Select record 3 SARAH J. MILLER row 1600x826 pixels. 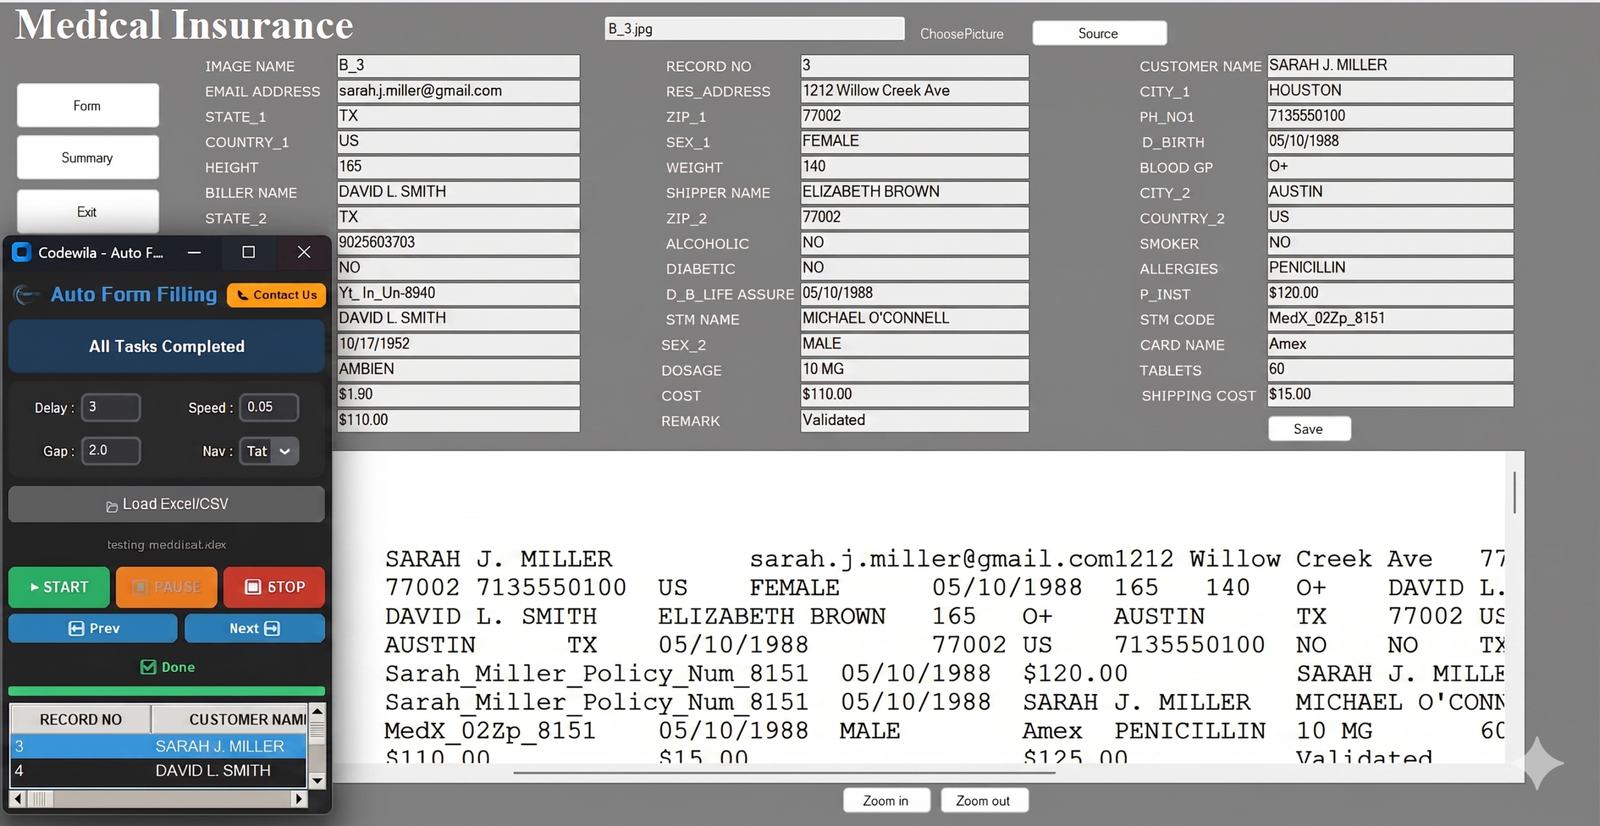click(x=159, y=746)
